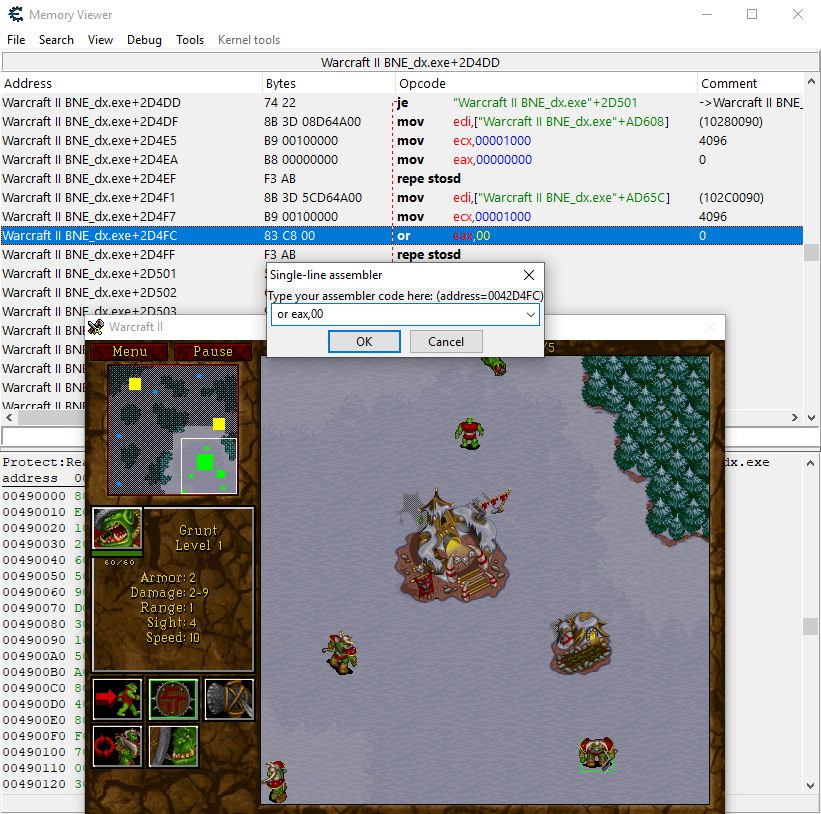Viewport: 821px width, 814px height.
Task: Select the peon left of the farm
Action: 341,652
